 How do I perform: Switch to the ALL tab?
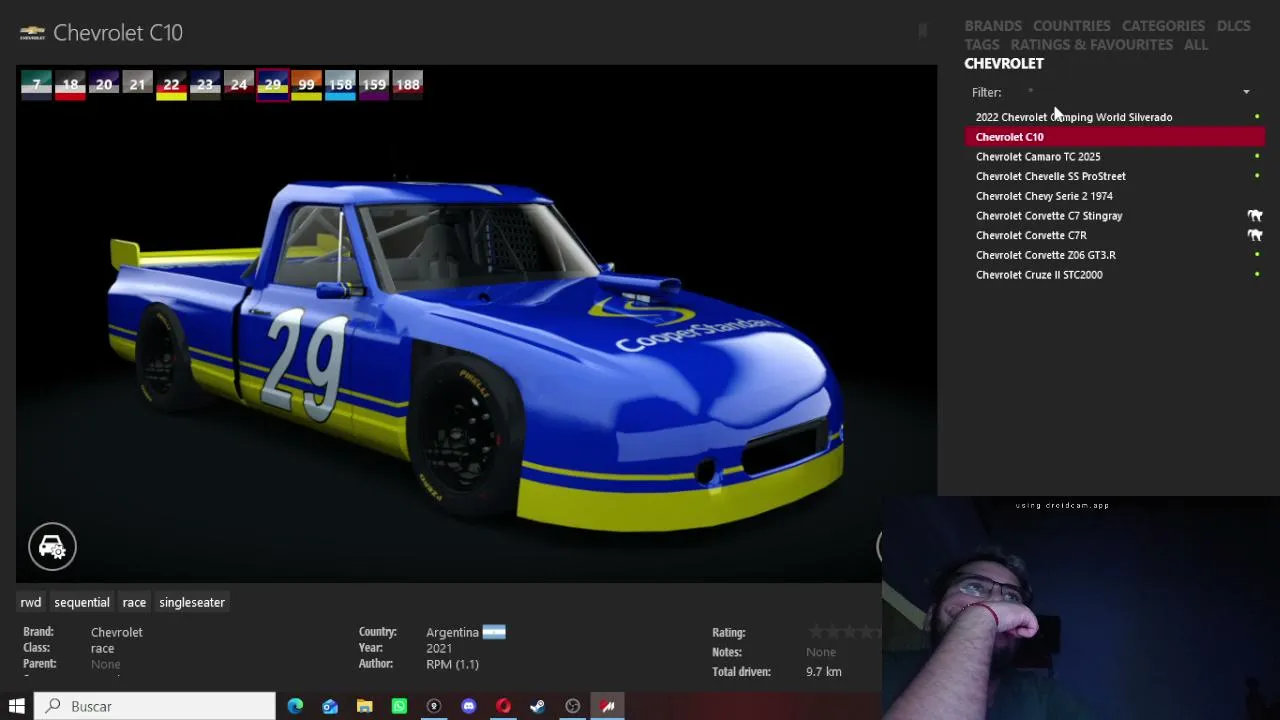(1196, 45)
